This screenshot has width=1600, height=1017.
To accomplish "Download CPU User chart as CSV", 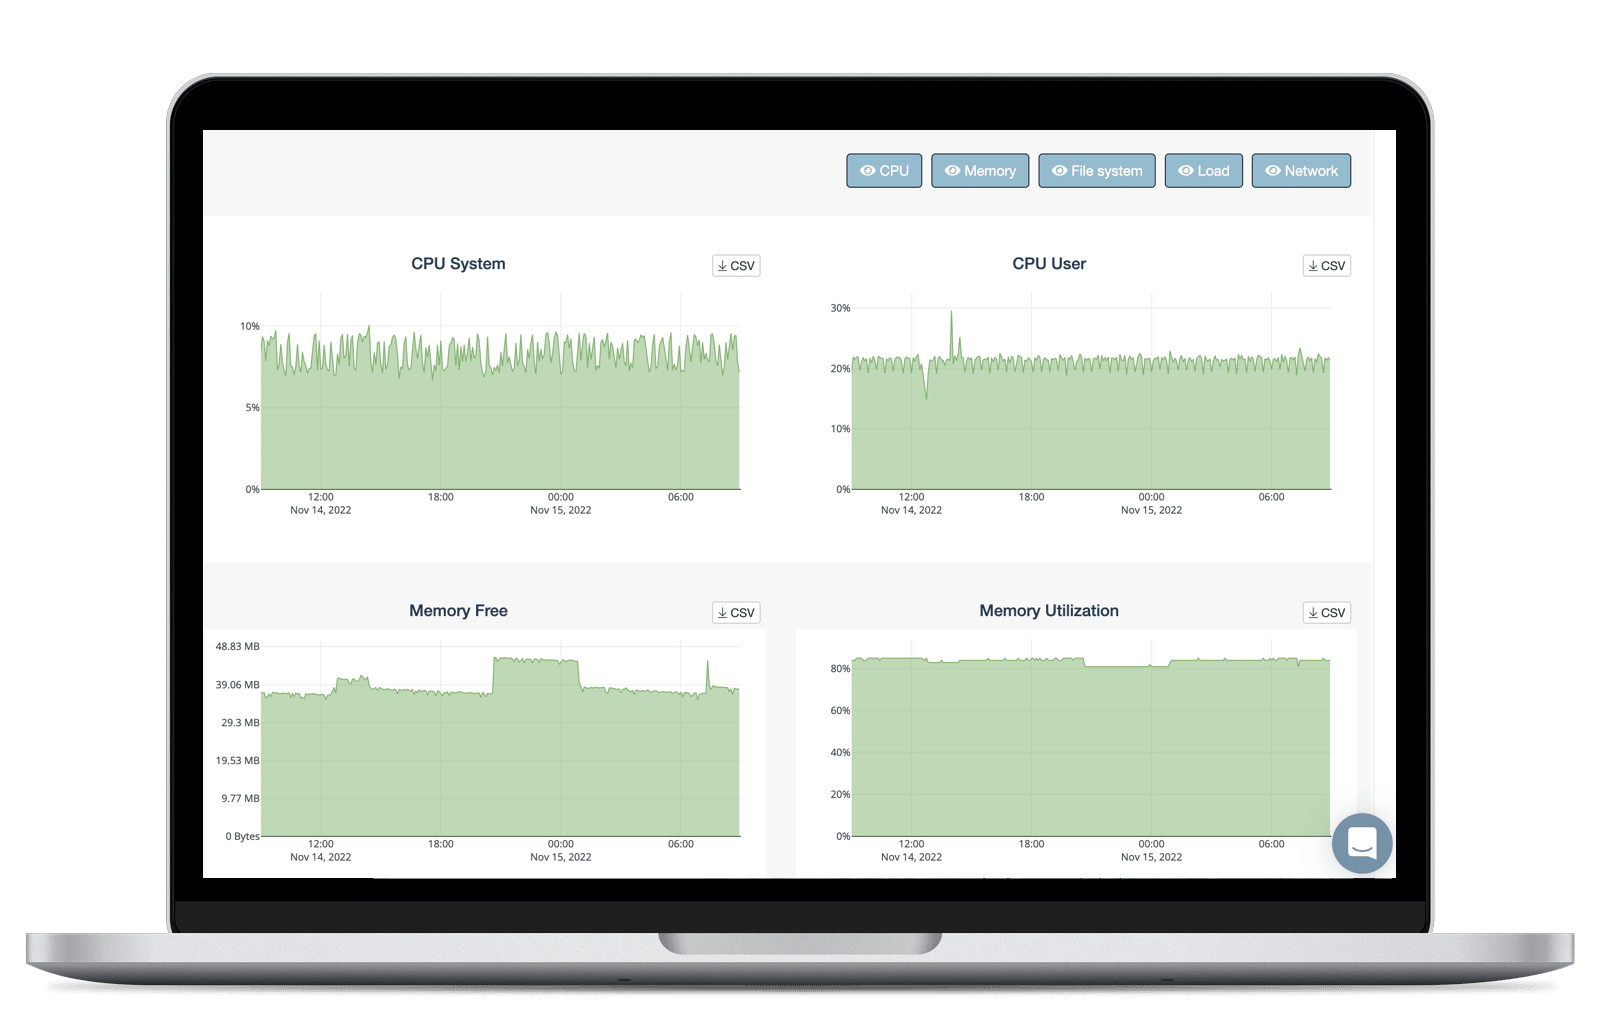I will [1327, 266].
